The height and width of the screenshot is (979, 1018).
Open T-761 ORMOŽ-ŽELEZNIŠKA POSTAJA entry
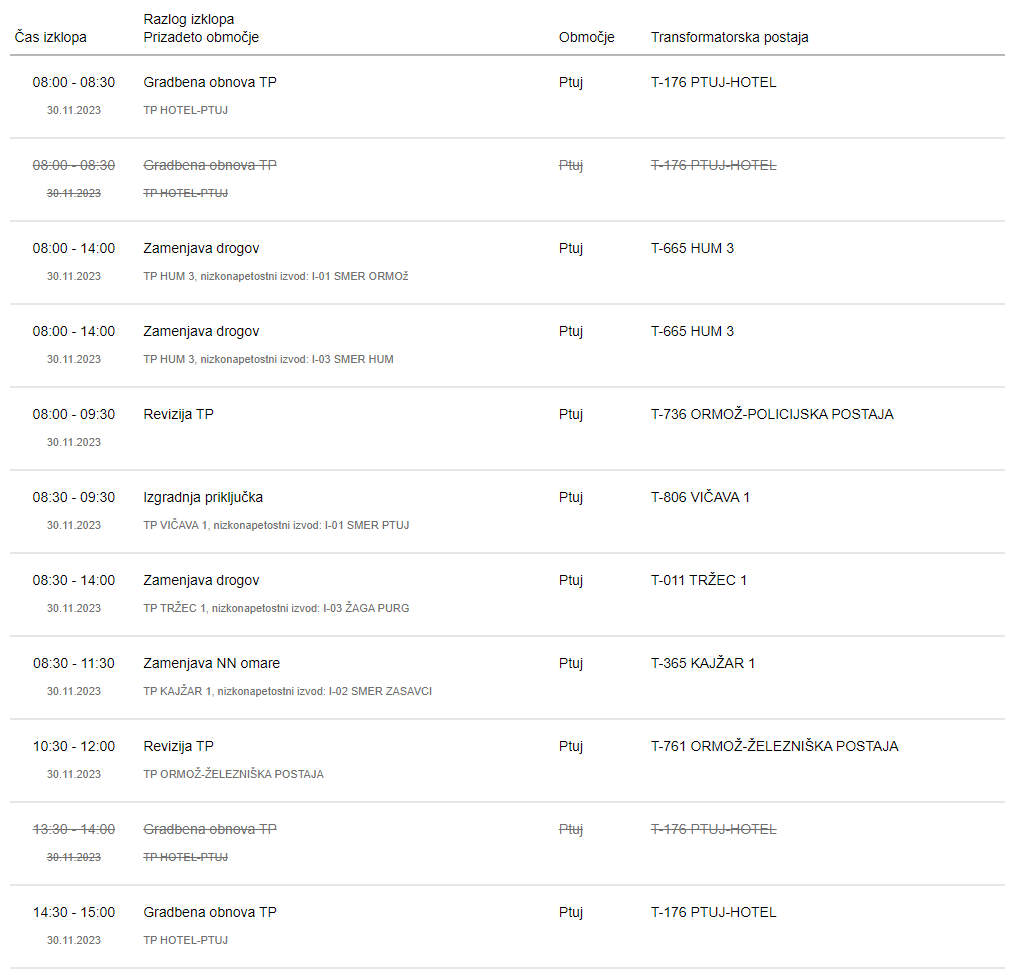[x=775, y=747]
